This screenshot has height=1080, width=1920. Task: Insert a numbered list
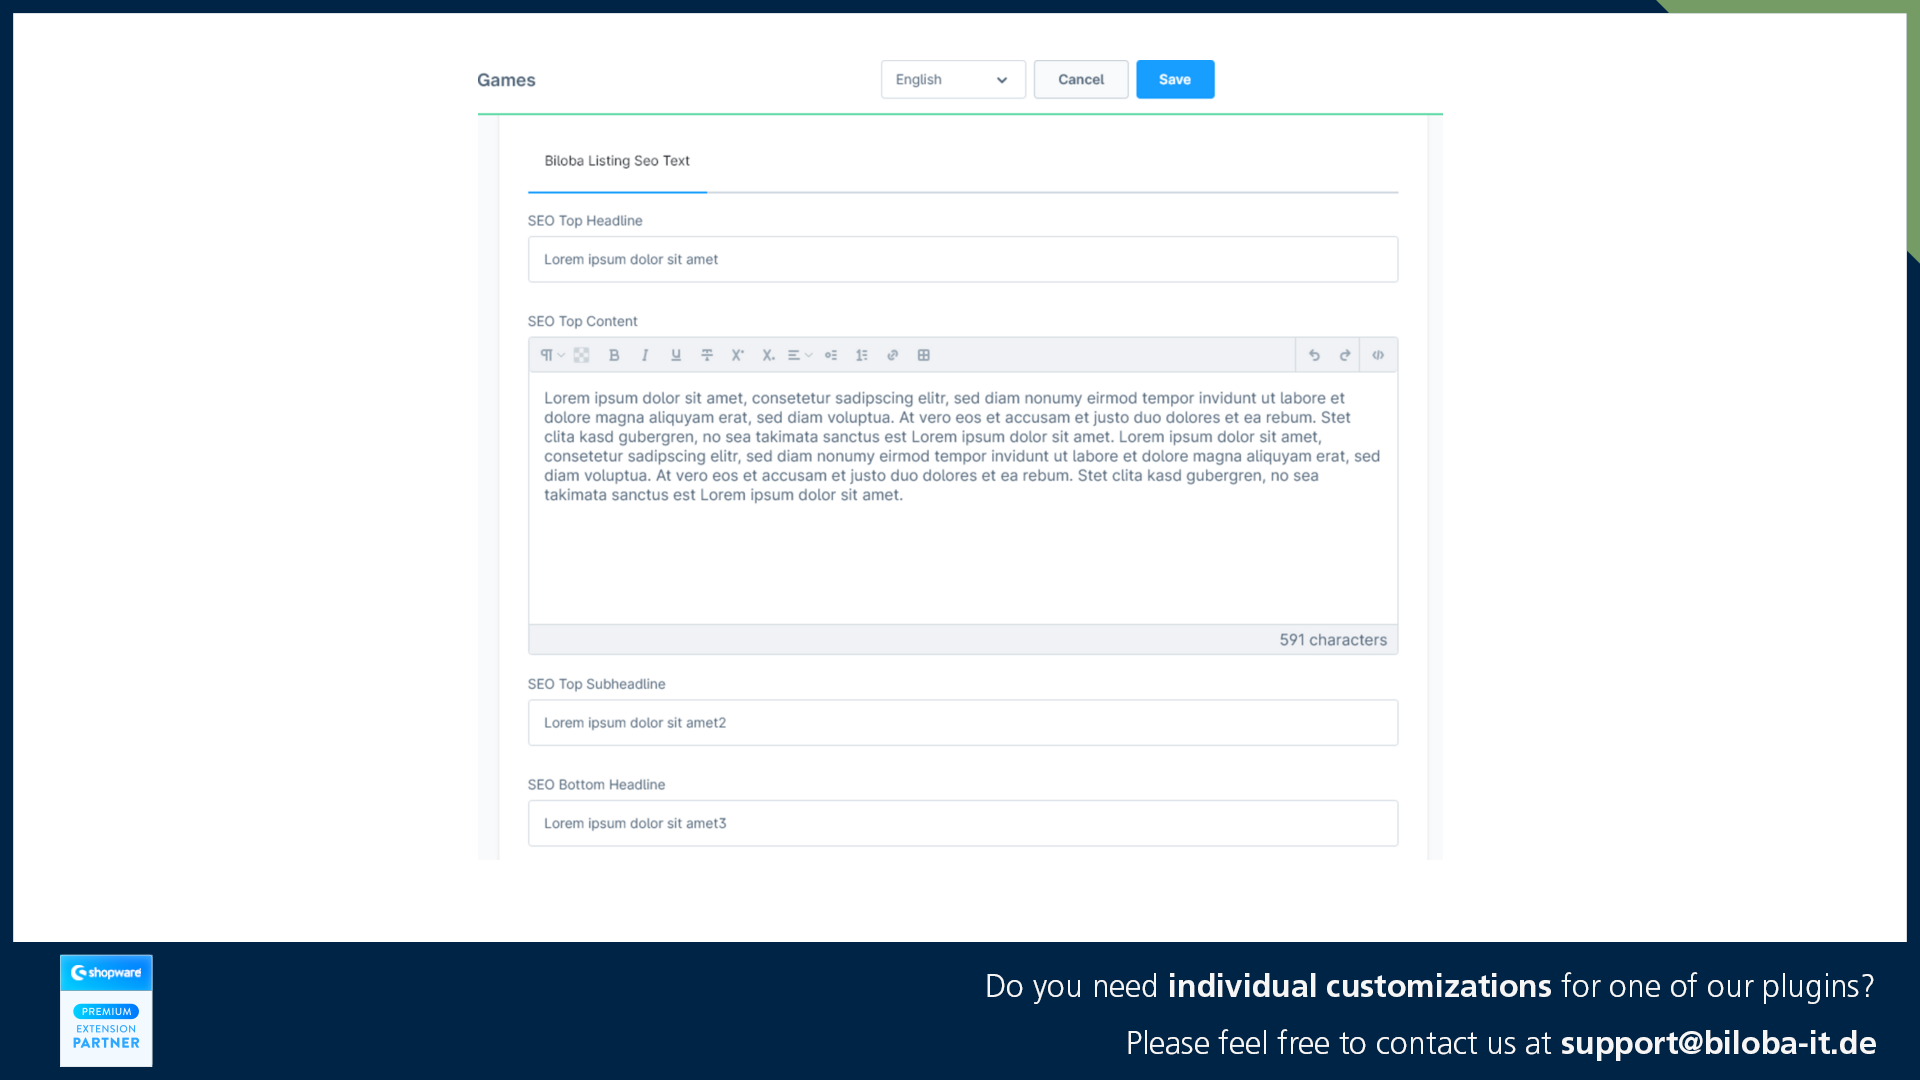point(862,355)
